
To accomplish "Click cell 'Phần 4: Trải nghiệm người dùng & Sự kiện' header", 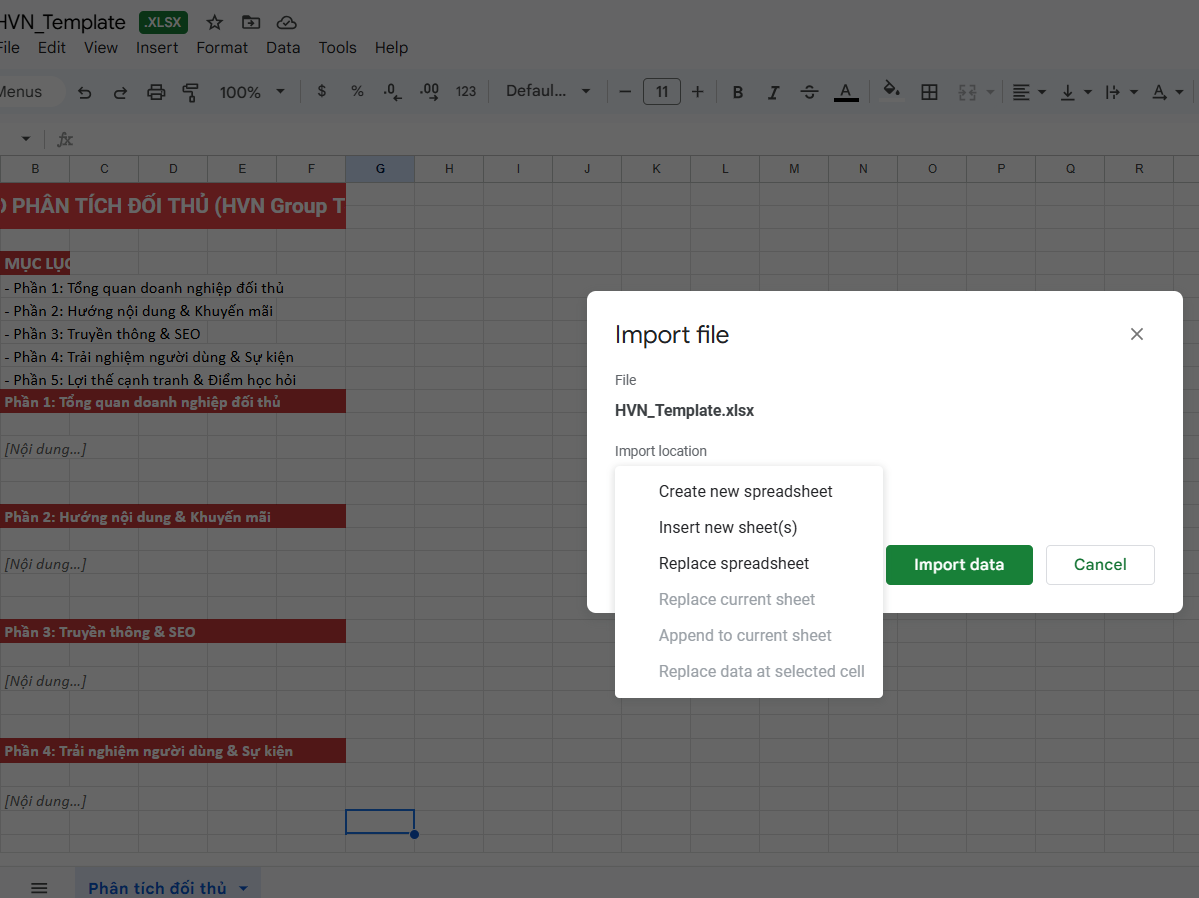I will [173, 751].
